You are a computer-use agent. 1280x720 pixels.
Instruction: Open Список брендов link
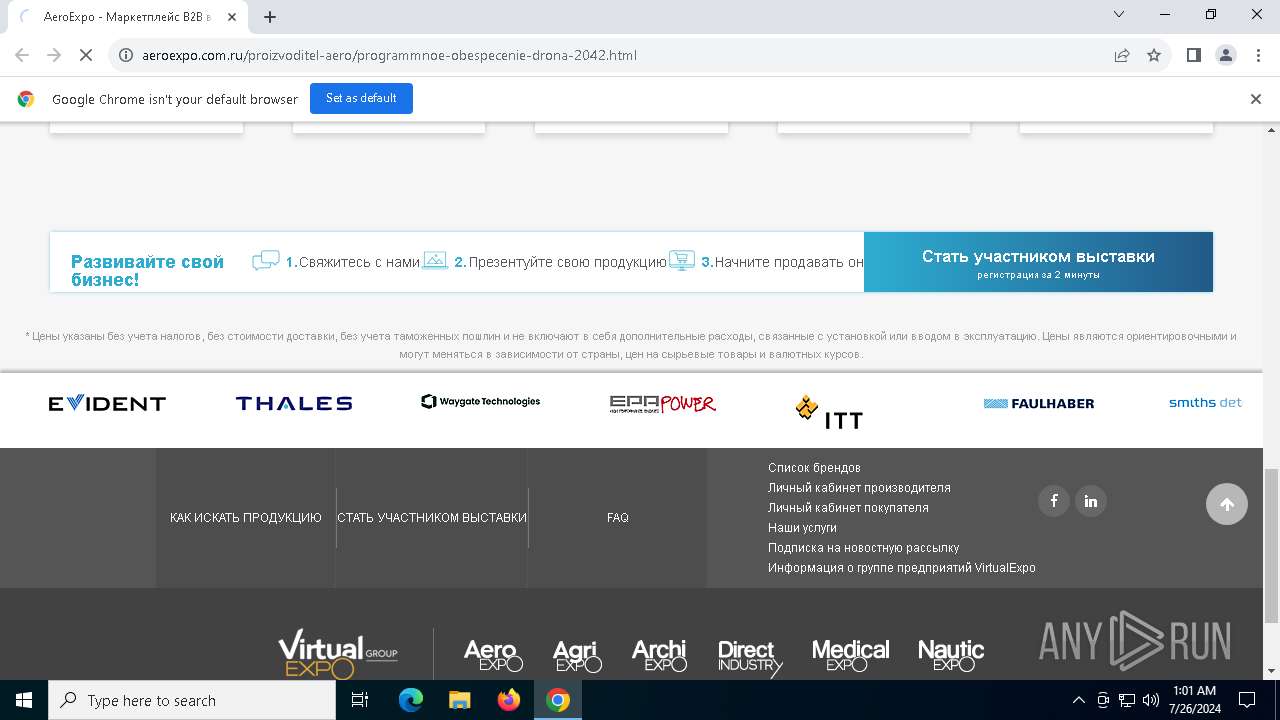point(814,468)
